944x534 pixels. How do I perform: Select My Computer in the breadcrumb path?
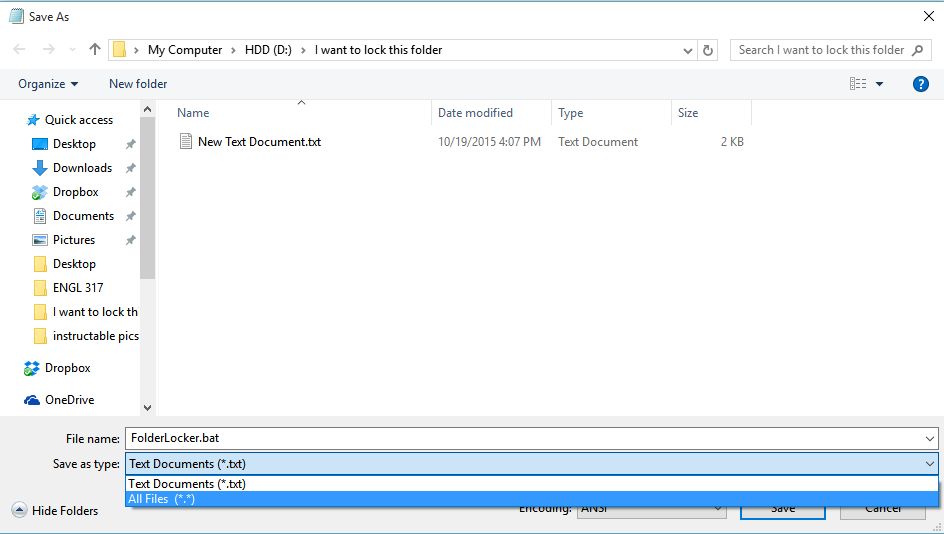[x=185, y=50]
